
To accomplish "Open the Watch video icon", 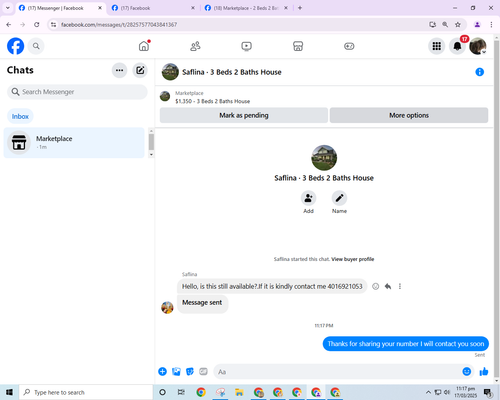I will coord(247,46).
